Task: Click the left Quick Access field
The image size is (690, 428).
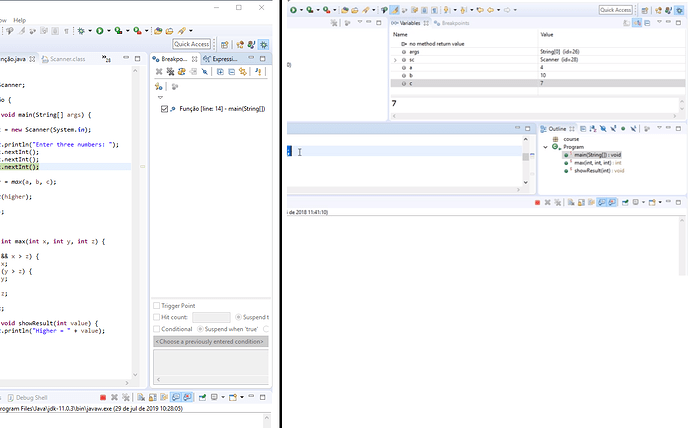Action: click(x=192, y=44)
